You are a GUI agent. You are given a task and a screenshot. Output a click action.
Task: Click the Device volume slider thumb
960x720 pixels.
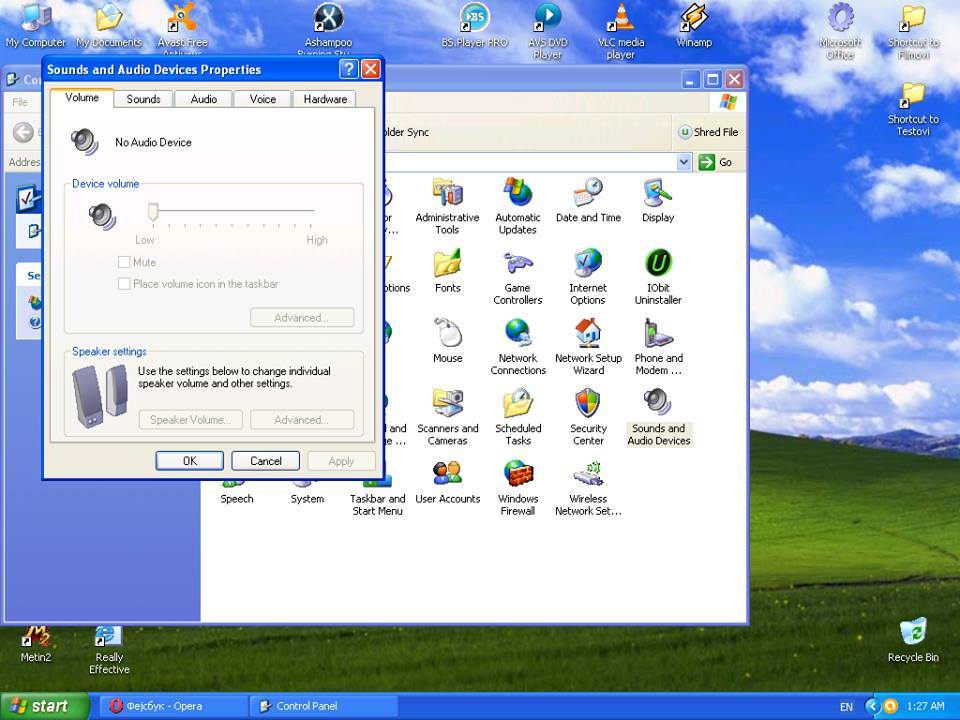pyautogui.click(x=153, y=211)
